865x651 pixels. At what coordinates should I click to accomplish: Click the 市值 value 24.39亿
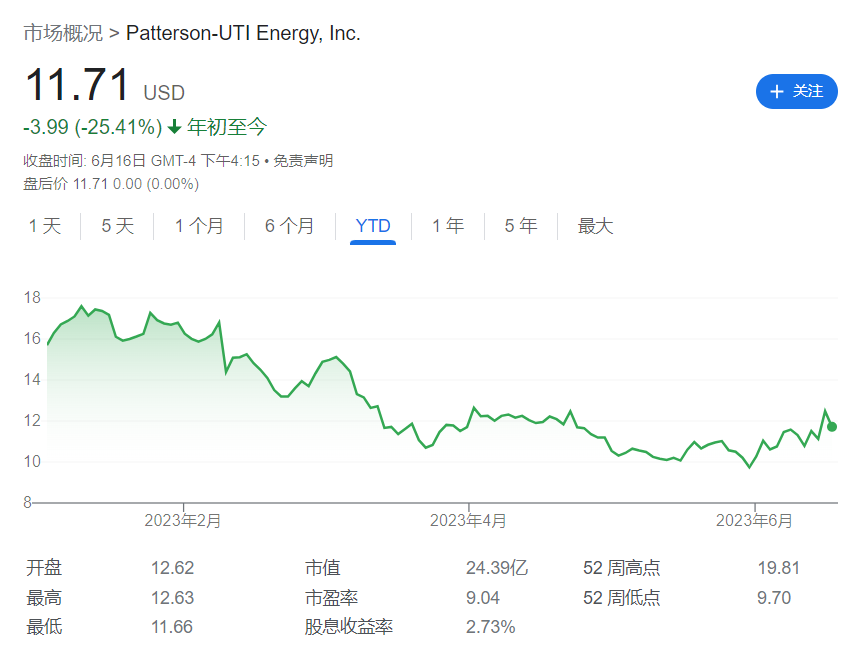(497, 568)
